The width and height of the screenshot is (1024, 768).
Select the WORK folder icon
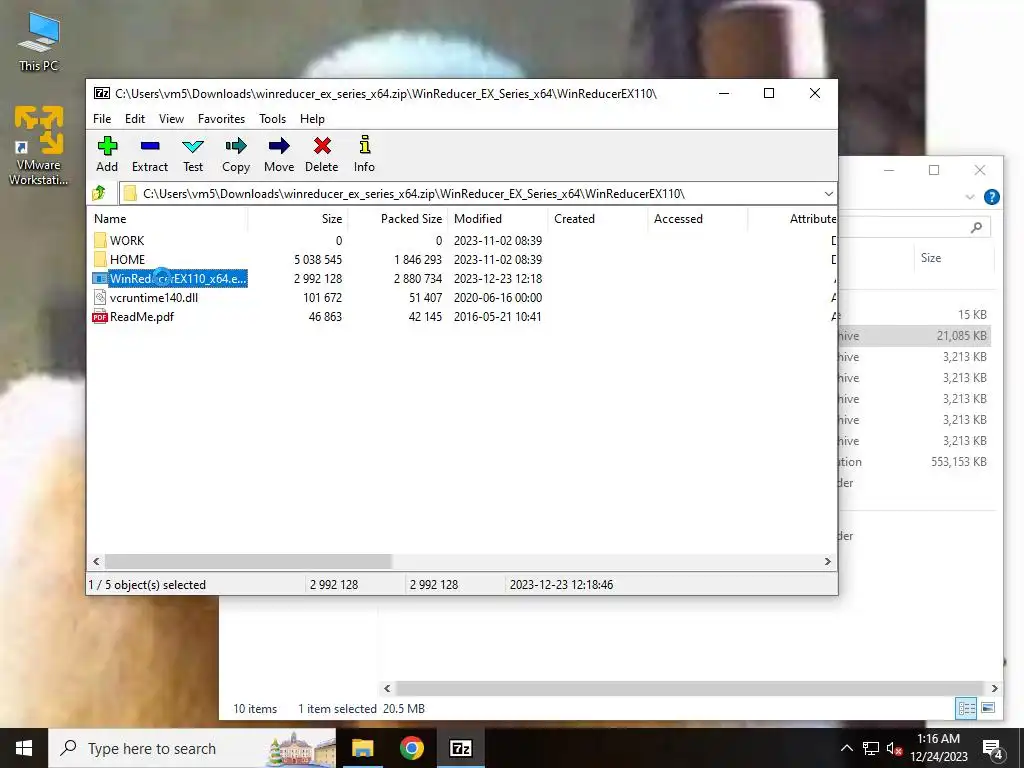100,240
